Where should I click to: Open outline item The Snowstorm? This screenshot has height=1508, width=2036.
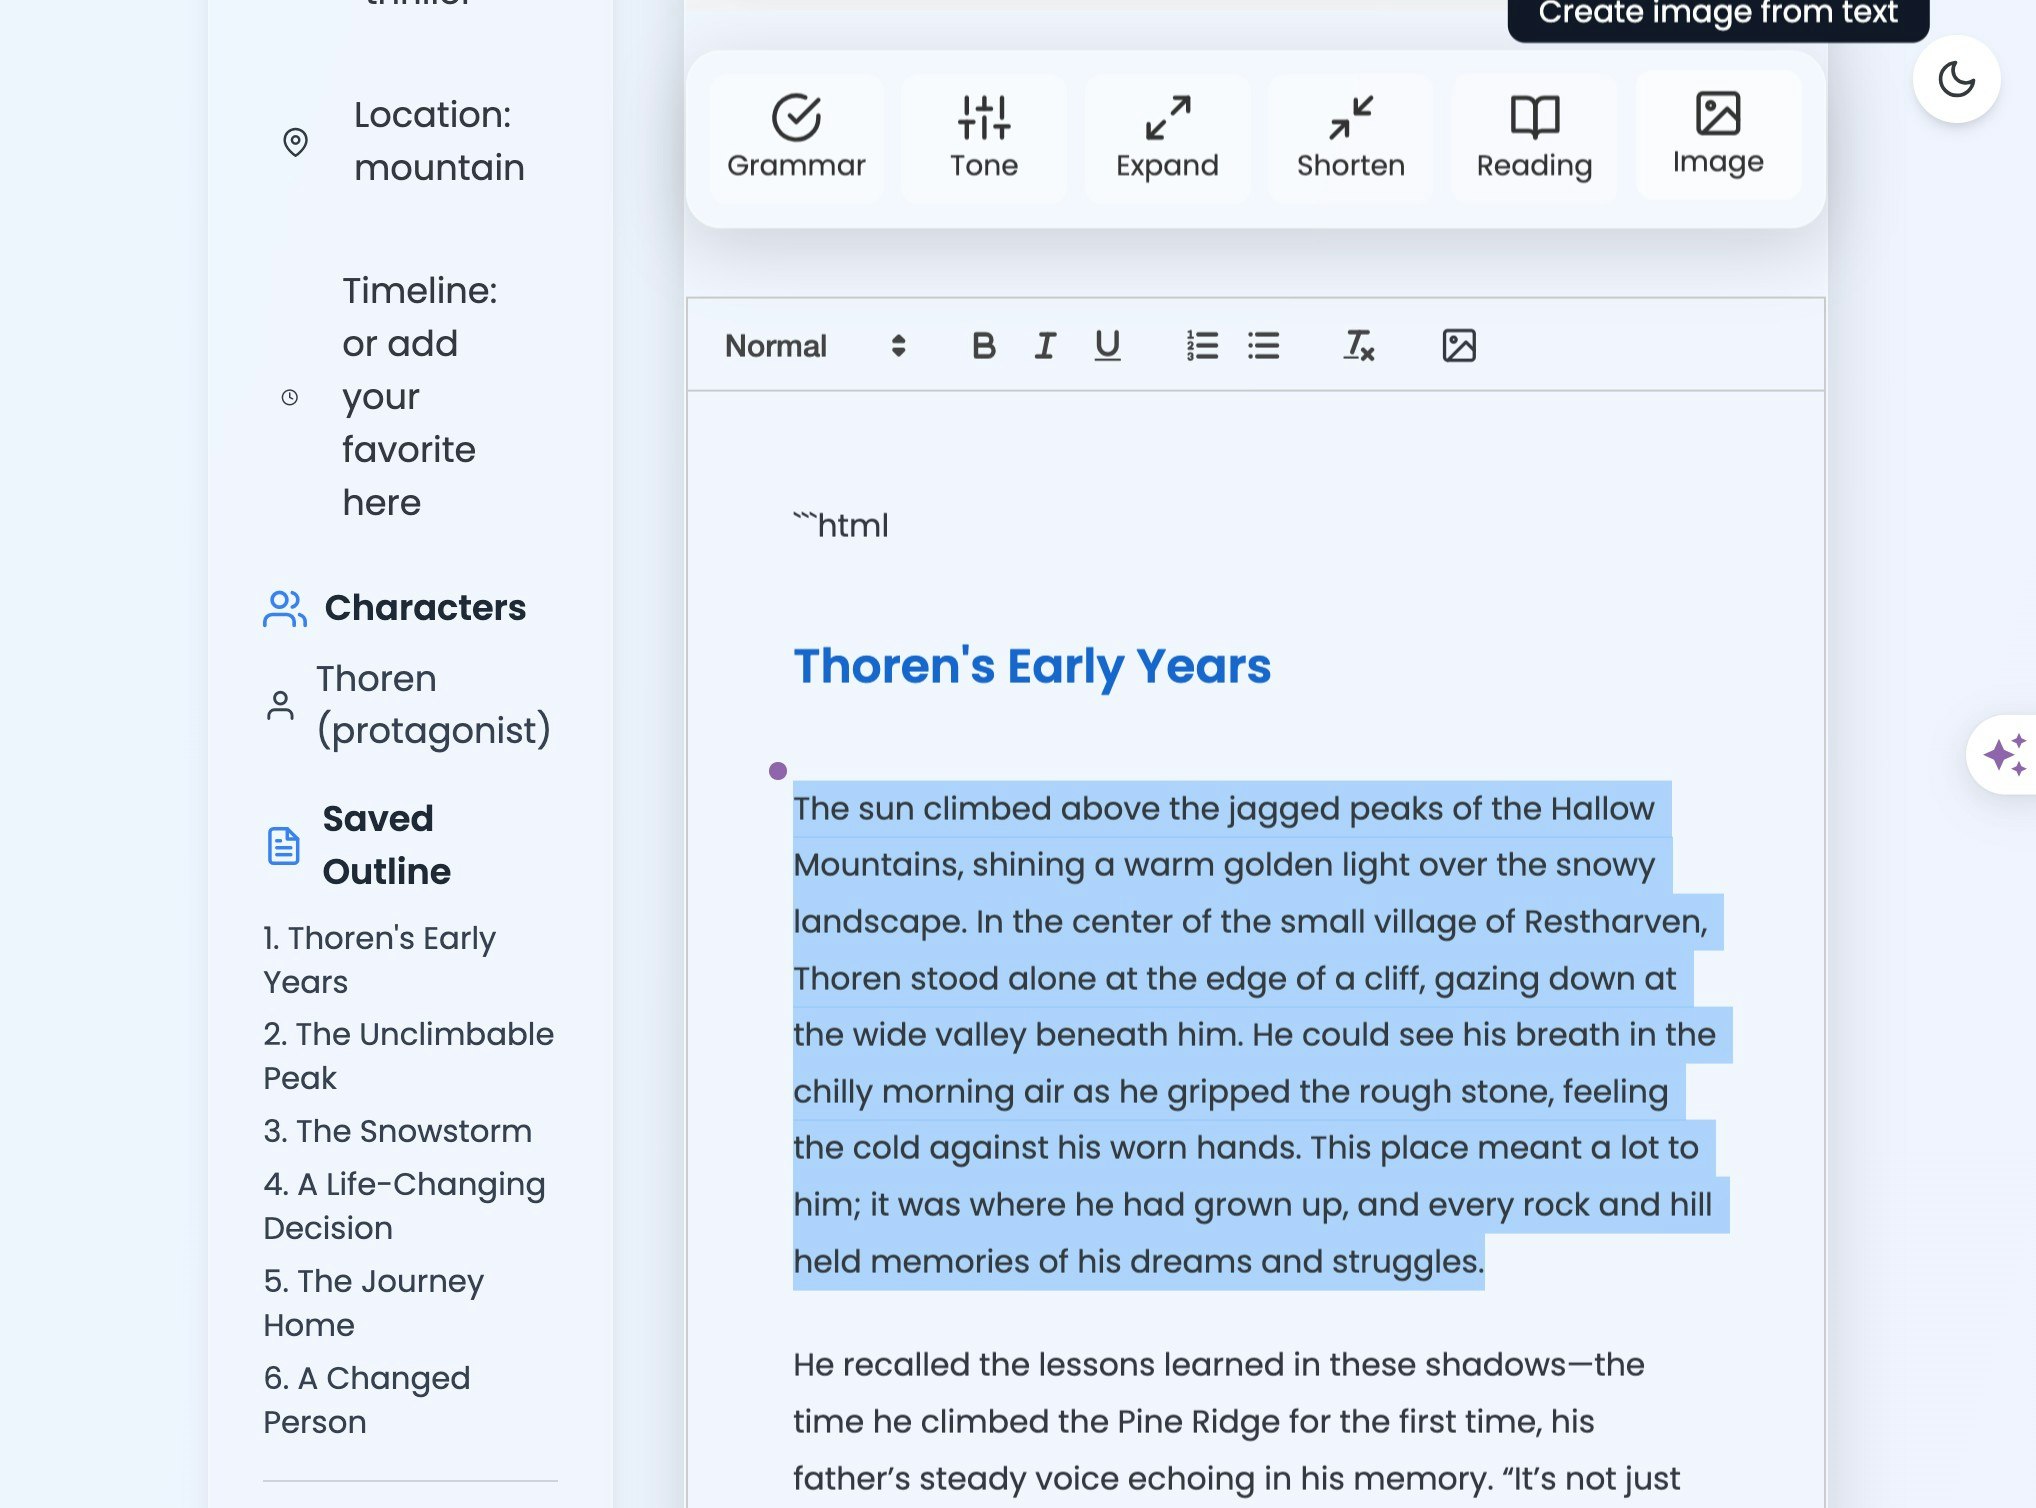(397, 1131)
